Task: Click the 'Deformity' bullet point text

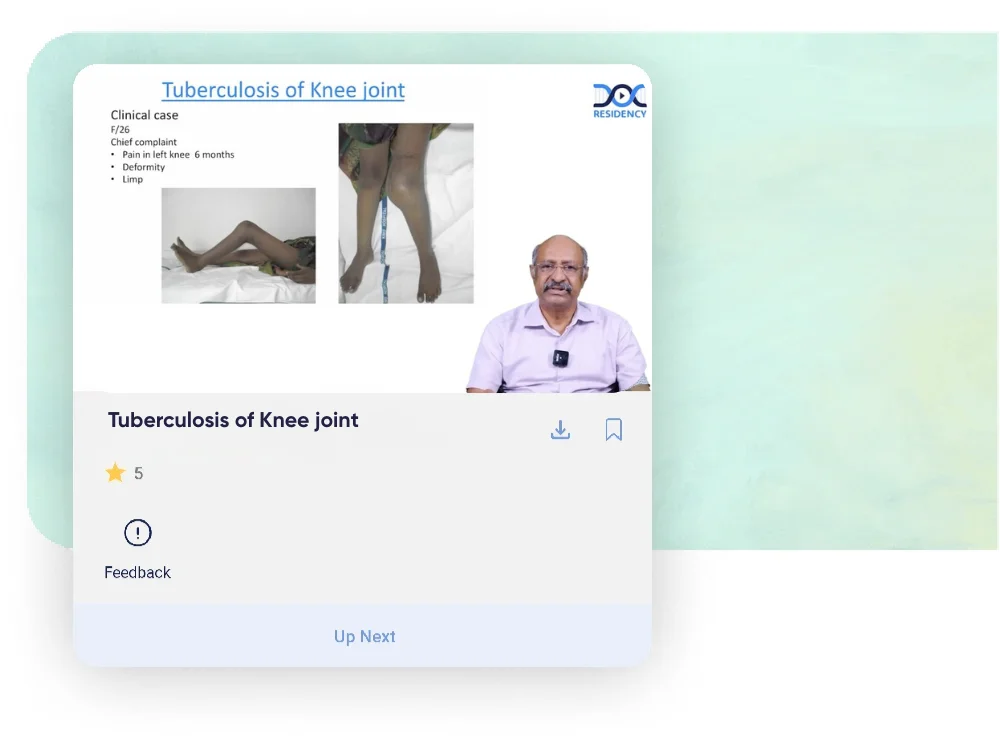Action: tap(143, 167)
